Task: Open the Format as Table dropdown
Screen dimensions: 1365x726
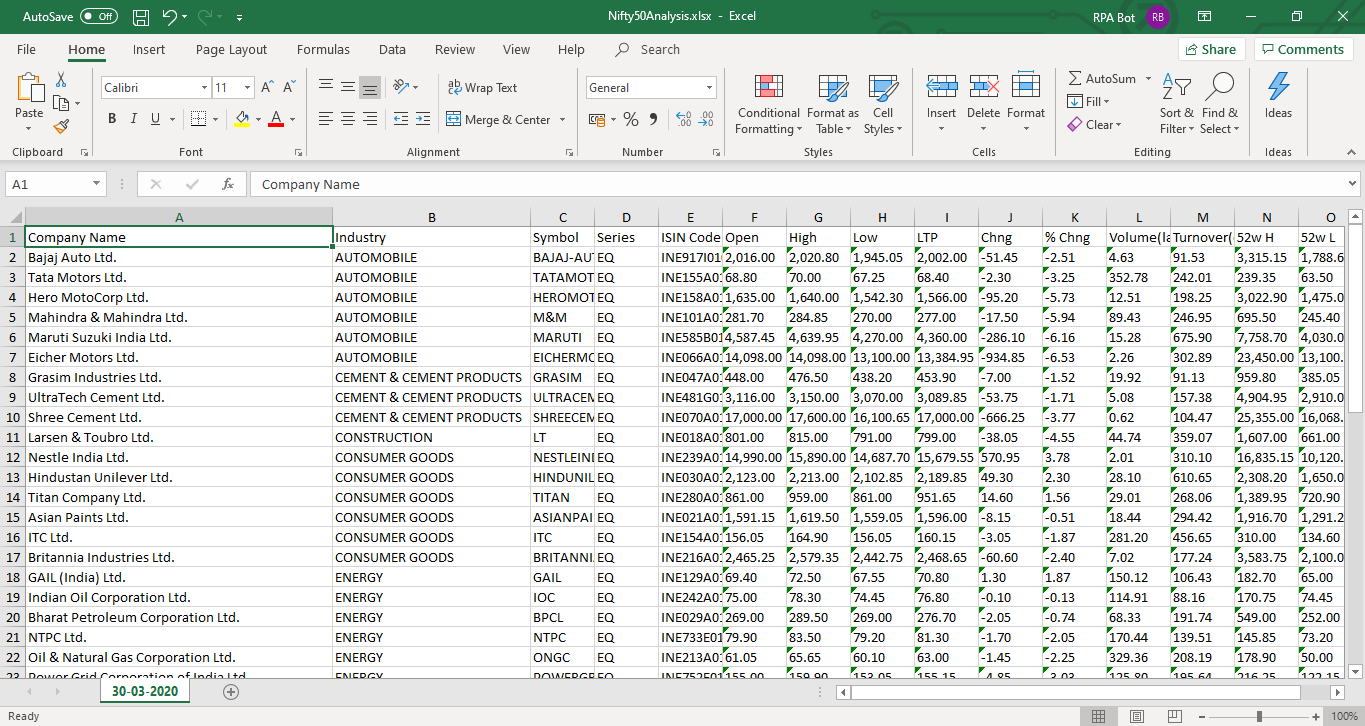Action: (x=833, y=104)
